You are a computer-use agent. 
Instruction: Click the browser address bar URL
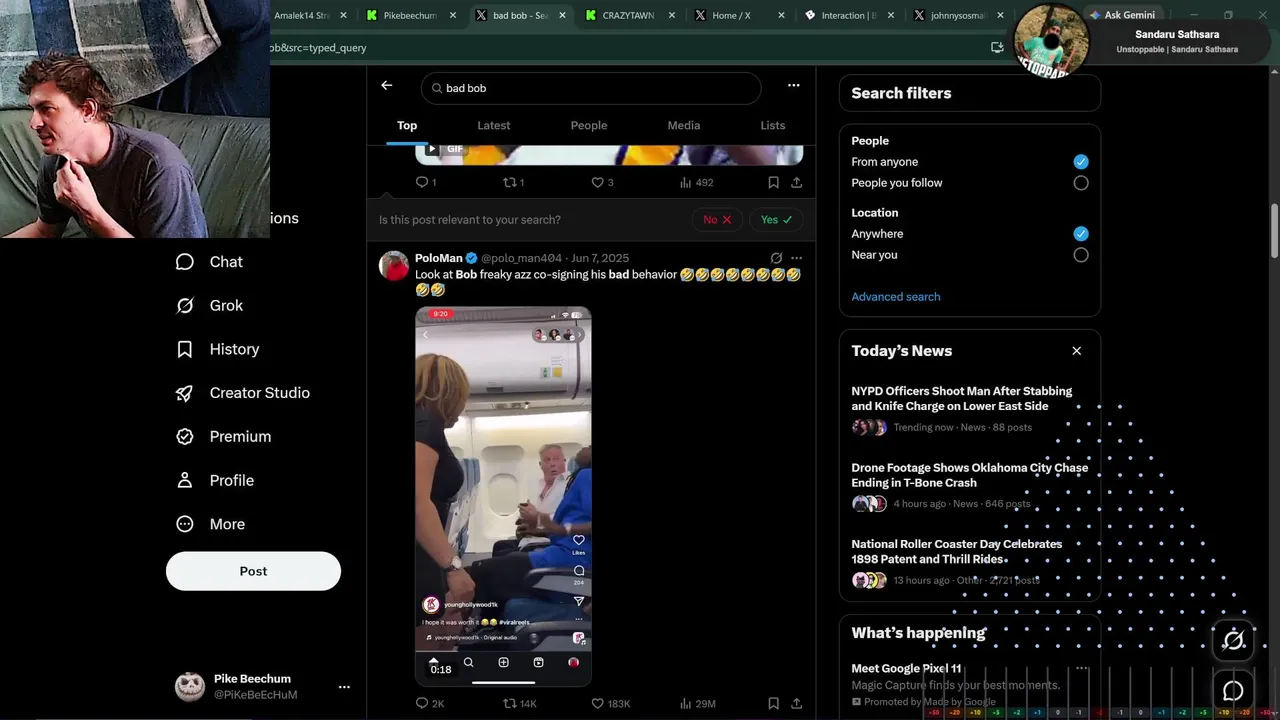pyautogui.click(x=318, y=48)
